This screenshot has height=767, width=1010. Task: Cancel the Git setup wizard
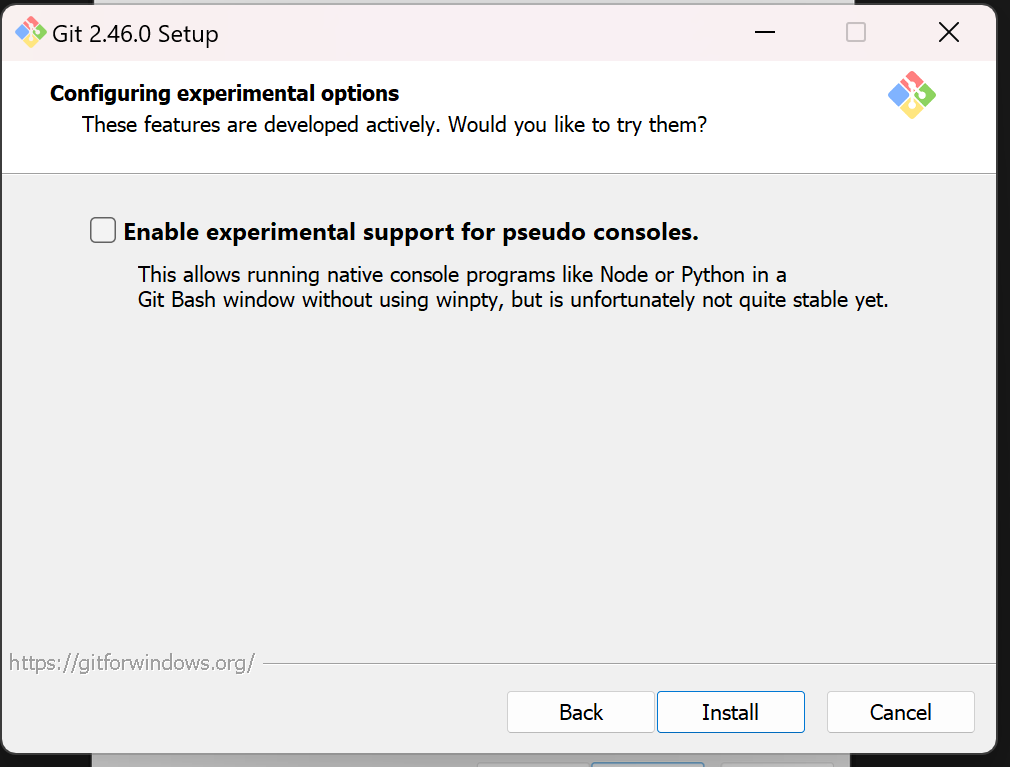tap(900, 712)
